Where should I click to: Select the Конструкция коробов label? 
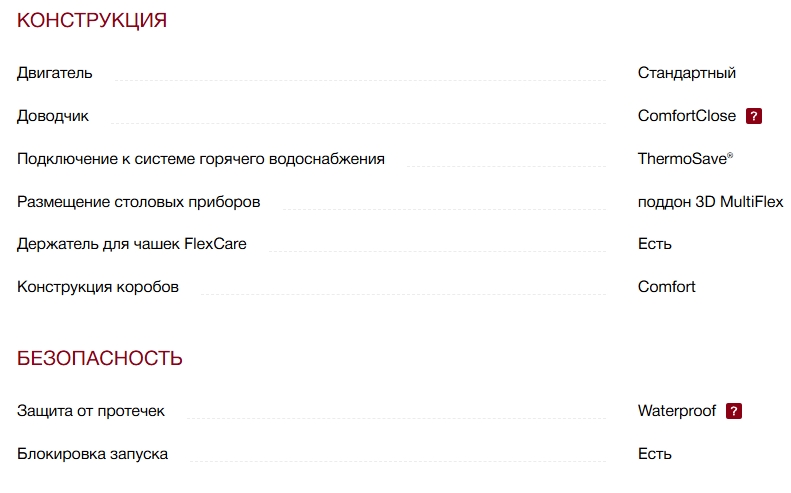[x=98, y=287]
